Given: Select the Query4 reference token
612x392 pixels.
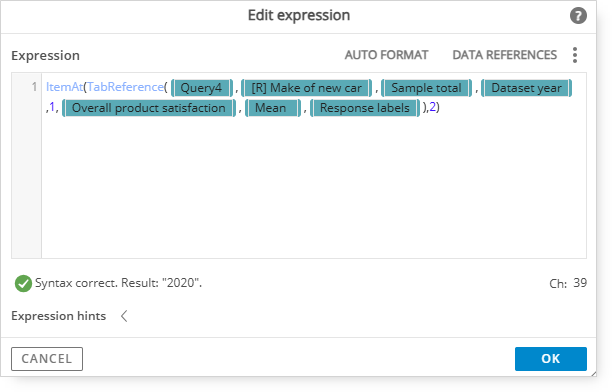Looking at the screenshot, I should point(202,87).
